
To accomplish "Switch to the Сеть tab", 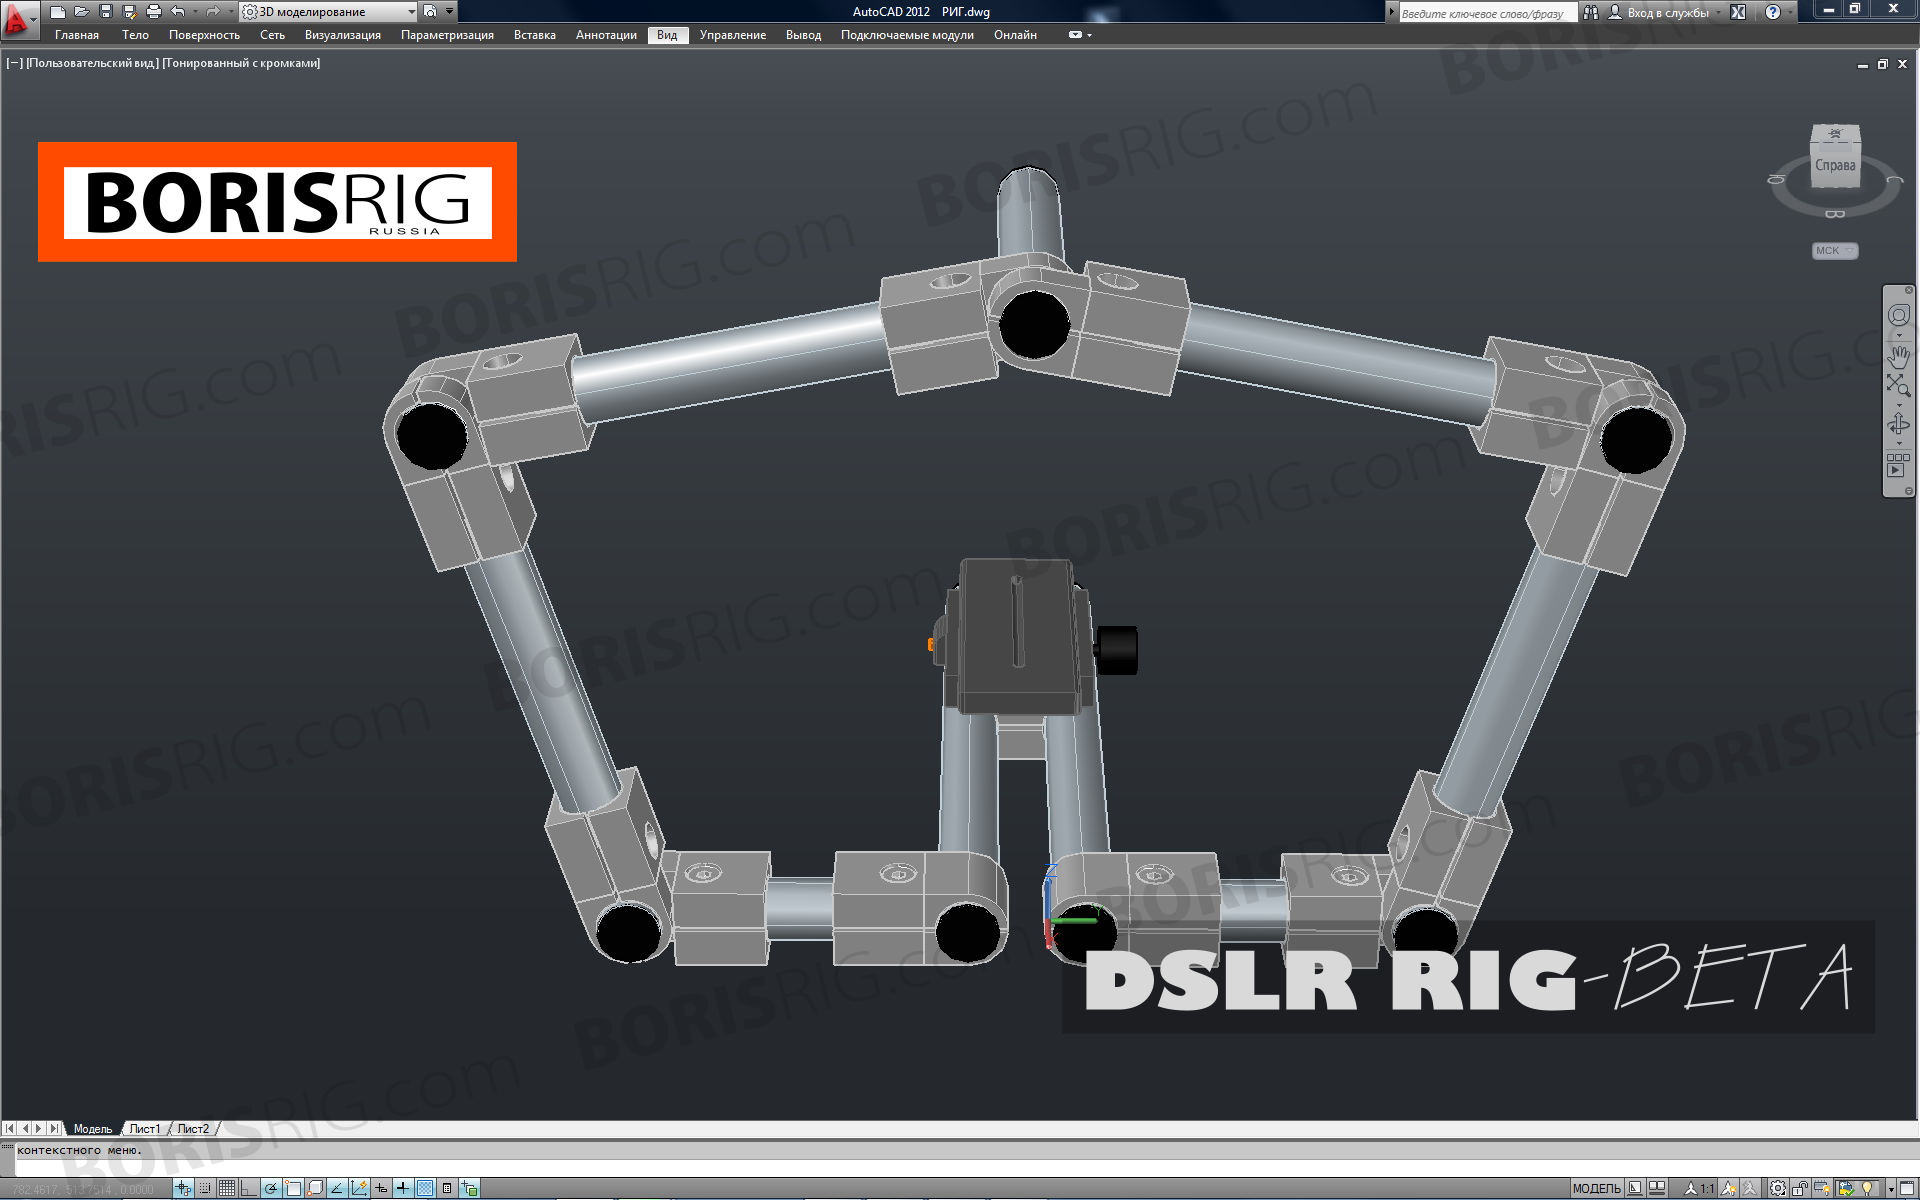I will click(x=272, y=35).
